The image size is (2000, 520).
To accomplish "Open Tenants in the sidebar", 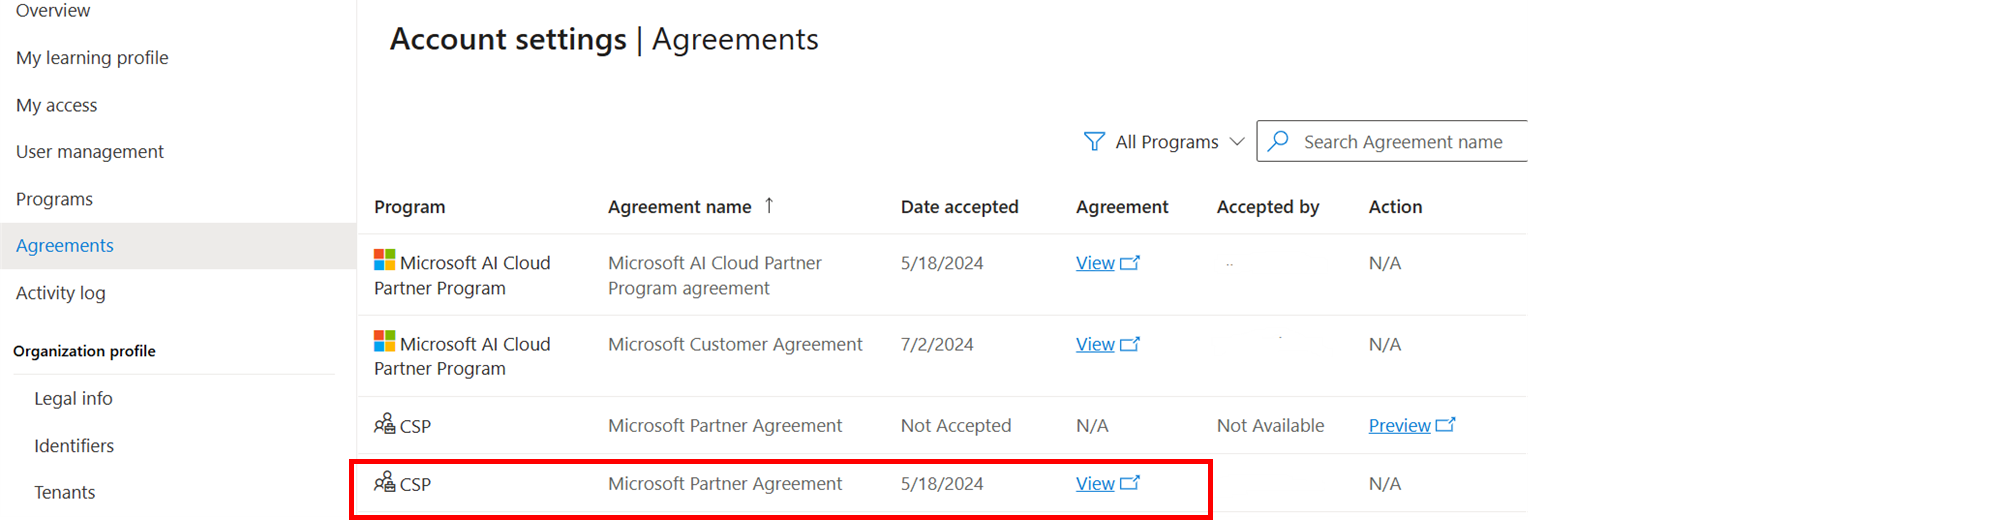I will (65, 493).
